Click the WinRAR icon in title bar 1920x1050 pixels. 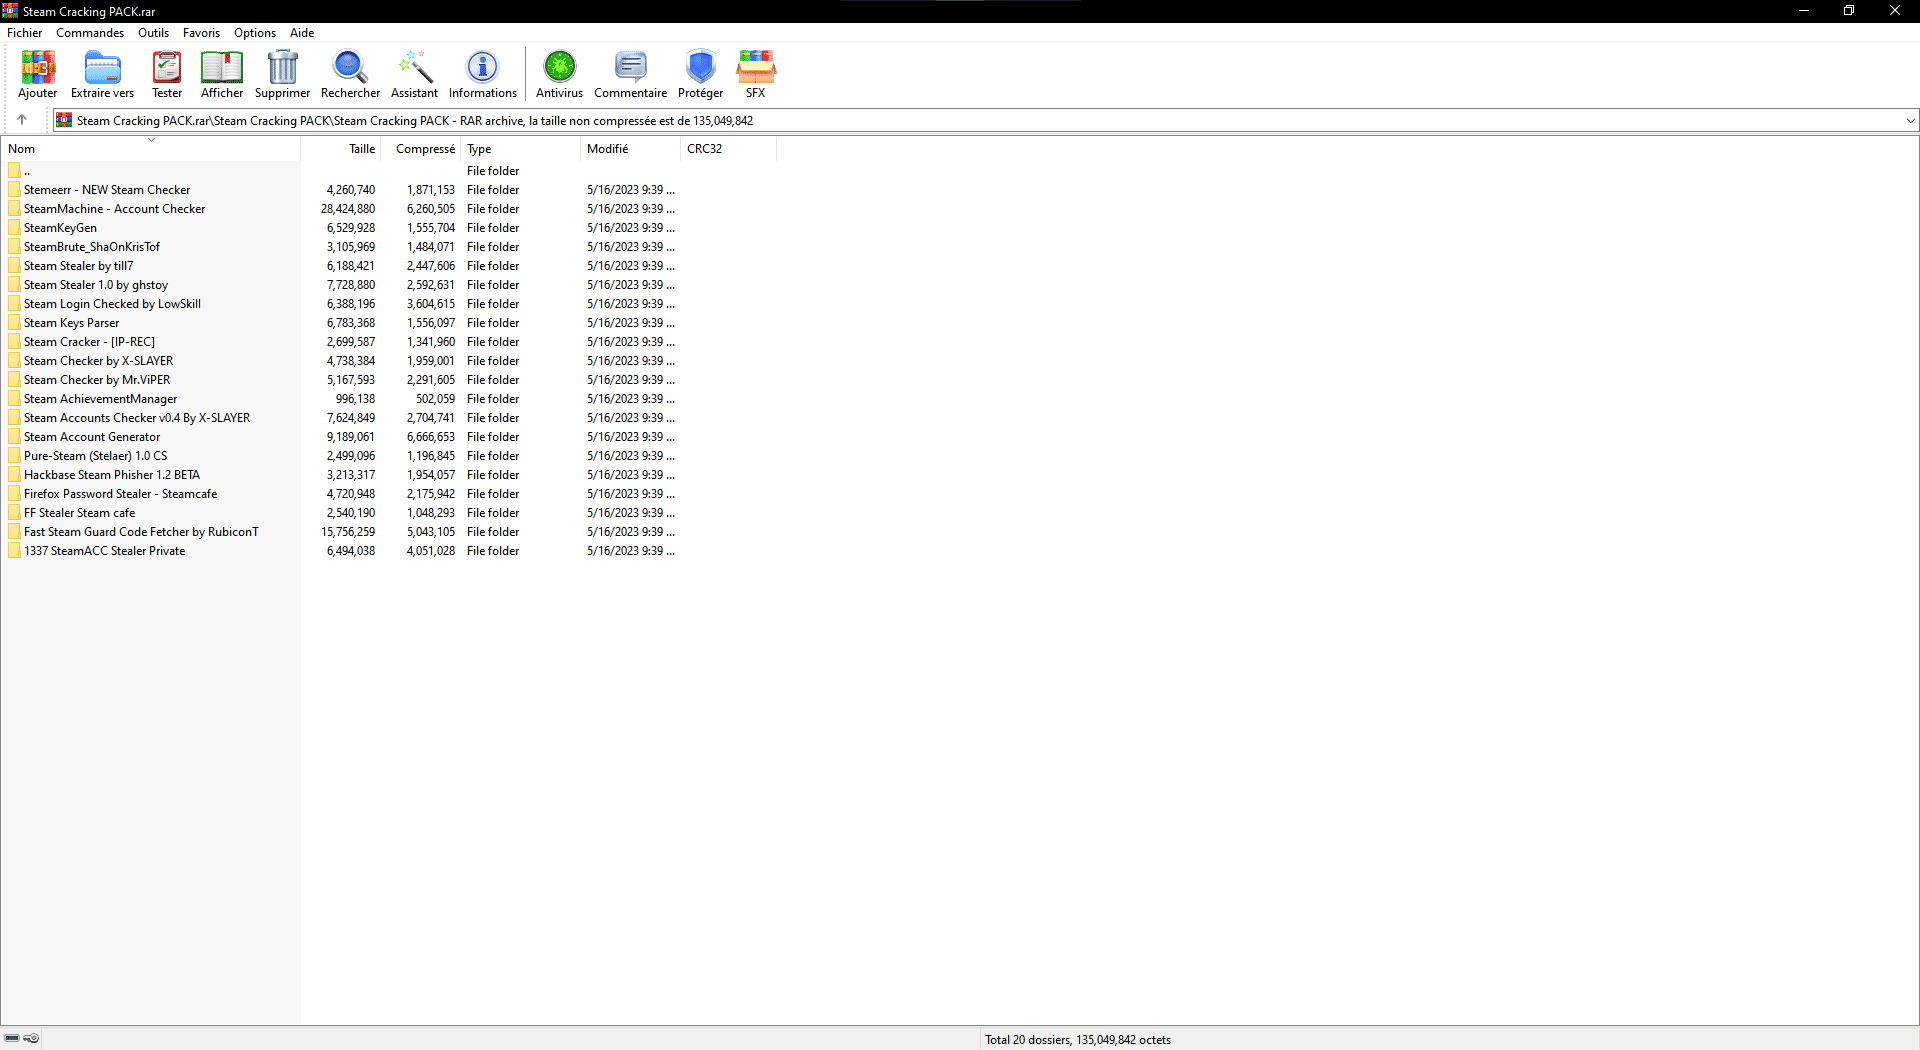point(10,11)
